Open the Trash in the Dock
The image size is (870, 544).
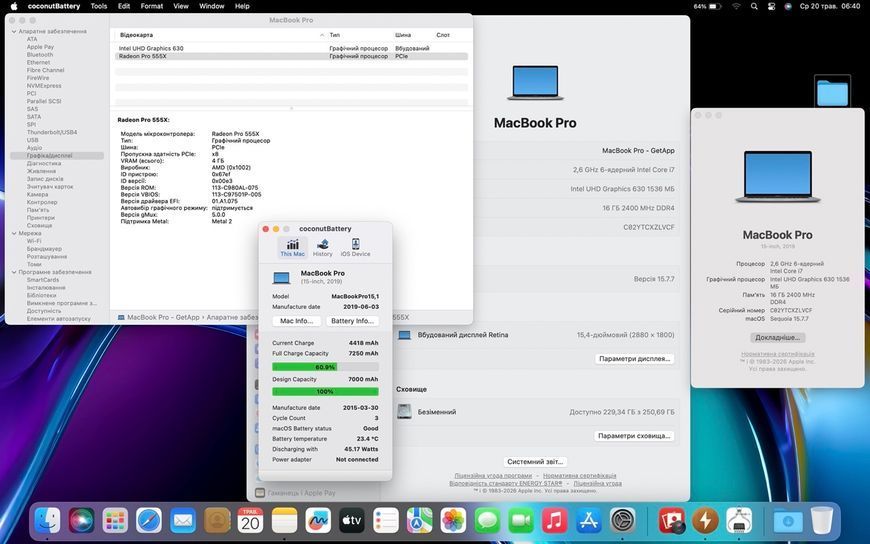point(822,521)
